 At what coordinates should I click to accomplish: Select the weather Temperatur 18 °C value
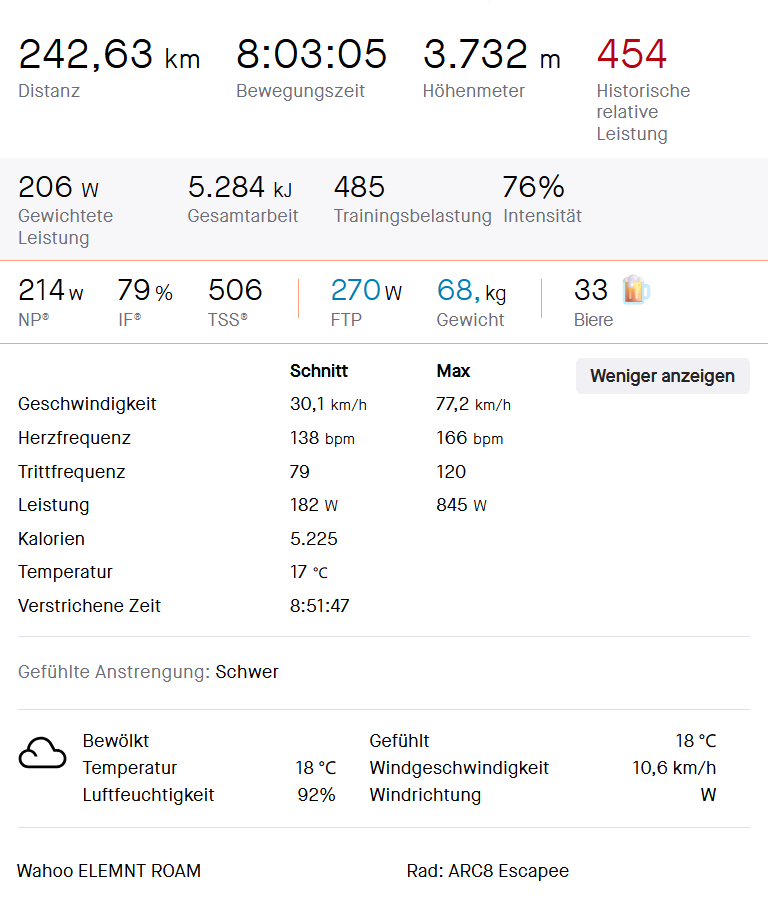point(316,768)
